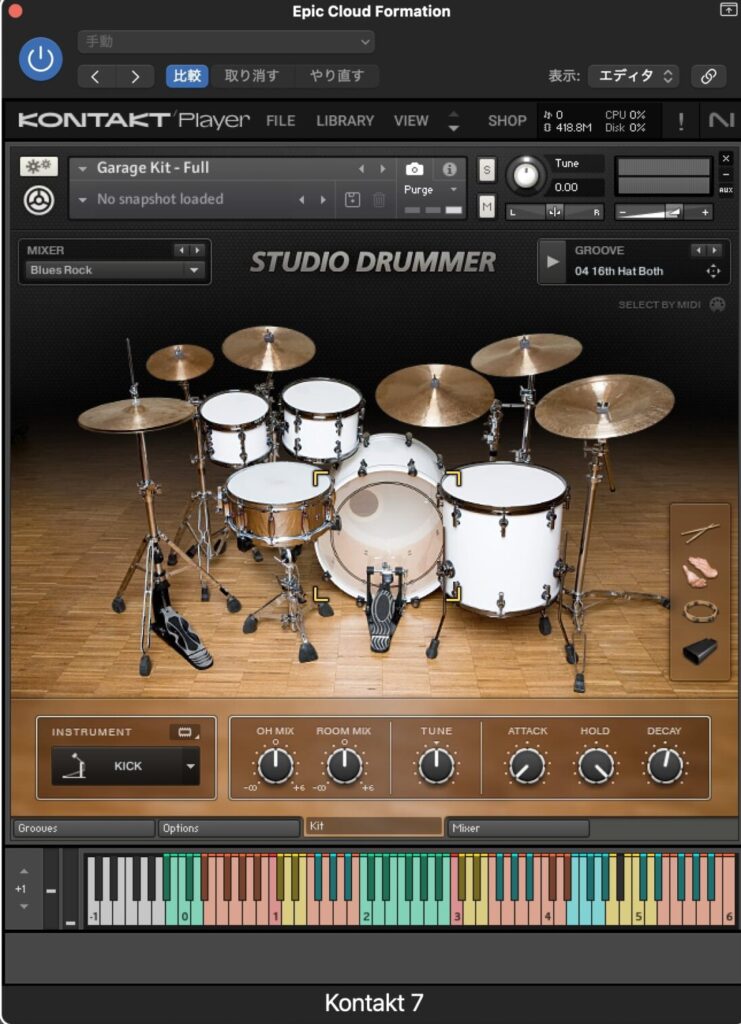Click the delete snapshot trash icon

(379, 200)
